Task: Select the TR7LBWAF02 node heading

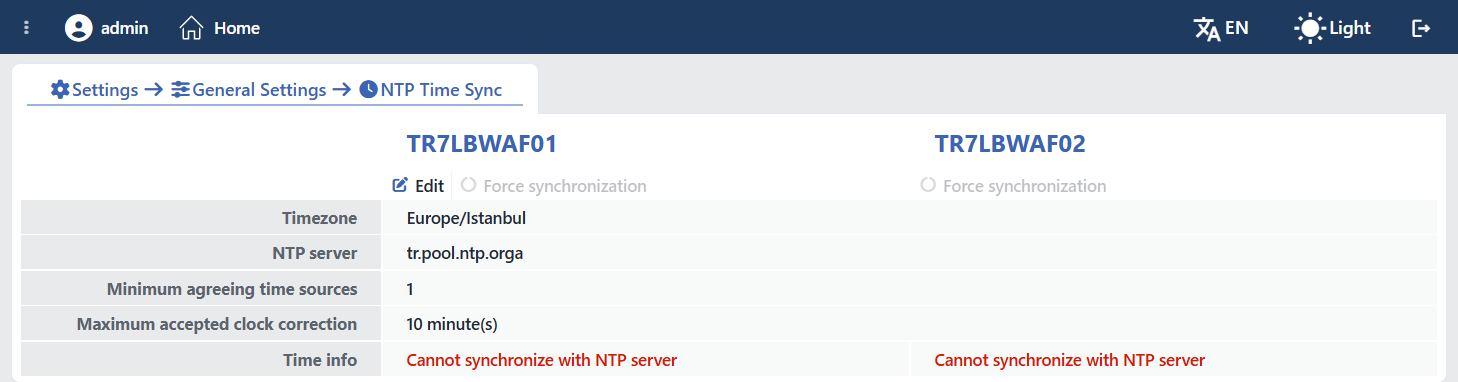Action: (1010, 144)
